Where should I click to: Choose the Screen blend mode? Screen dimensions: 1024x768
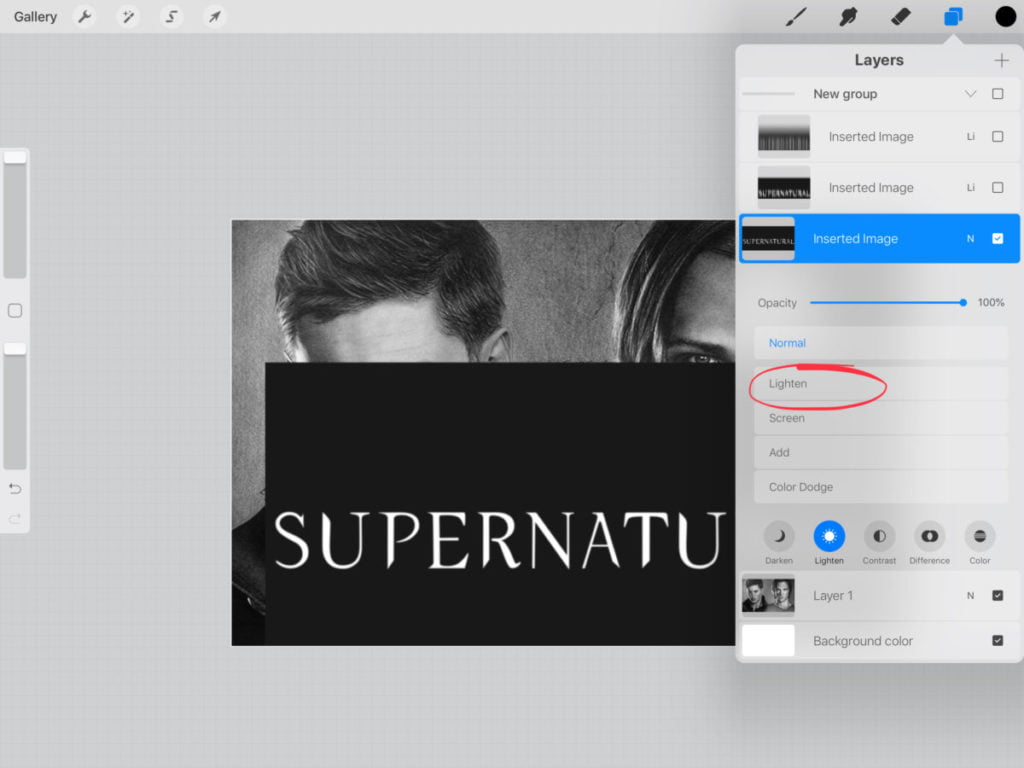point(787,418)
